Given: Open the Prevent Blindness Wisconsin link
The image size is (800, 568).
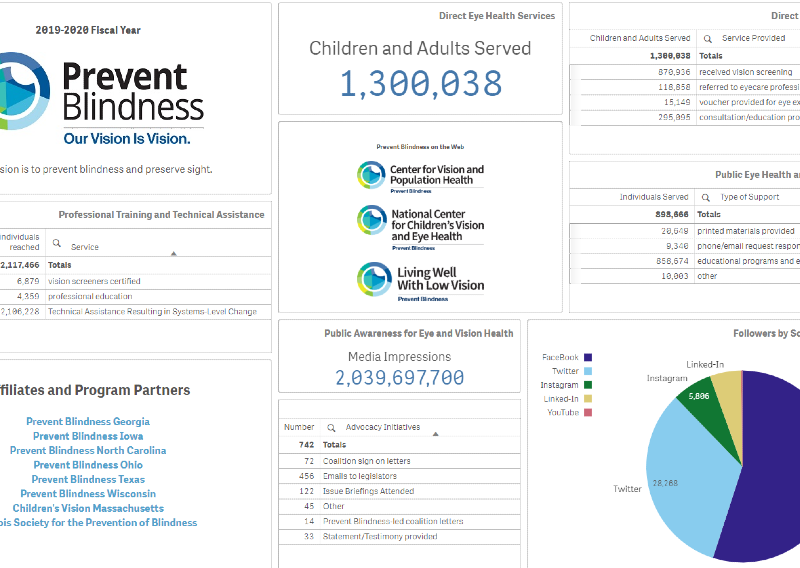Looking at the screenshot, I should [x=88, y=493].
